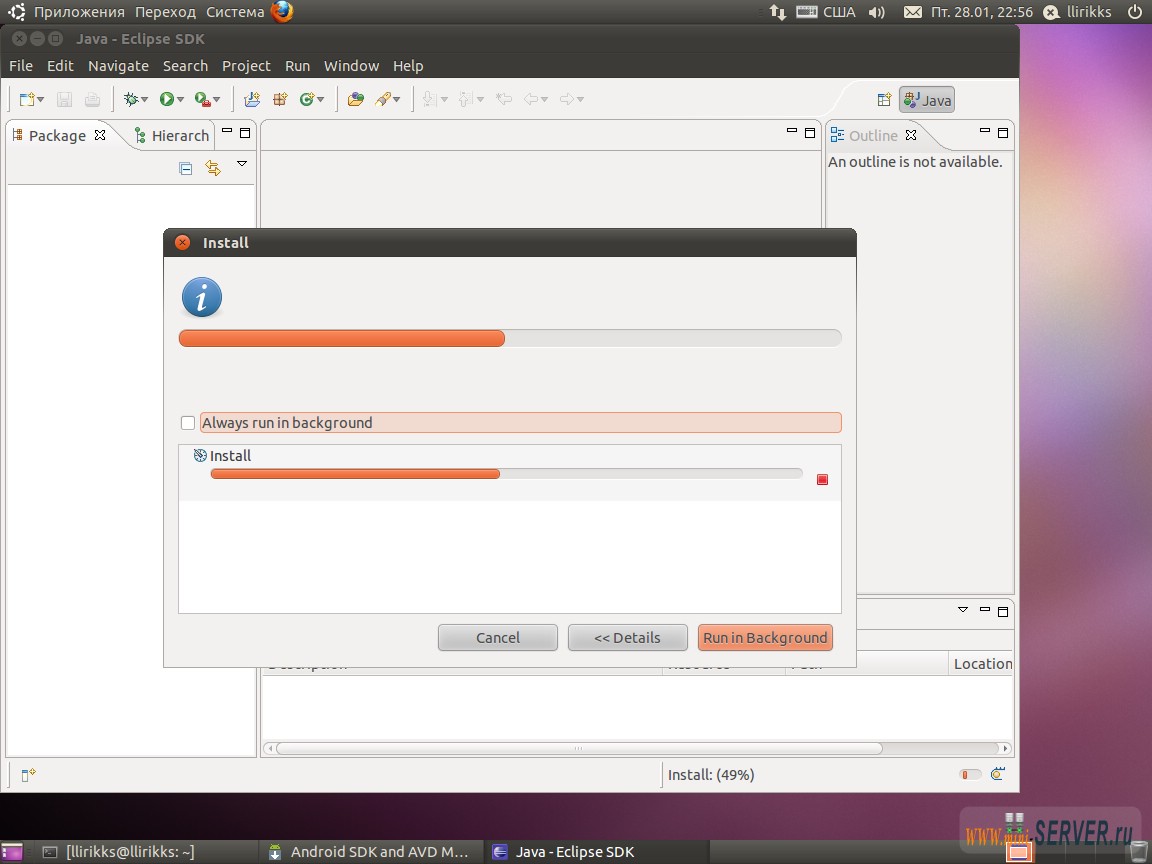This screenshot has width=1152, height=864.
Task: Select the Outline tab
Action: click(874, 135)
